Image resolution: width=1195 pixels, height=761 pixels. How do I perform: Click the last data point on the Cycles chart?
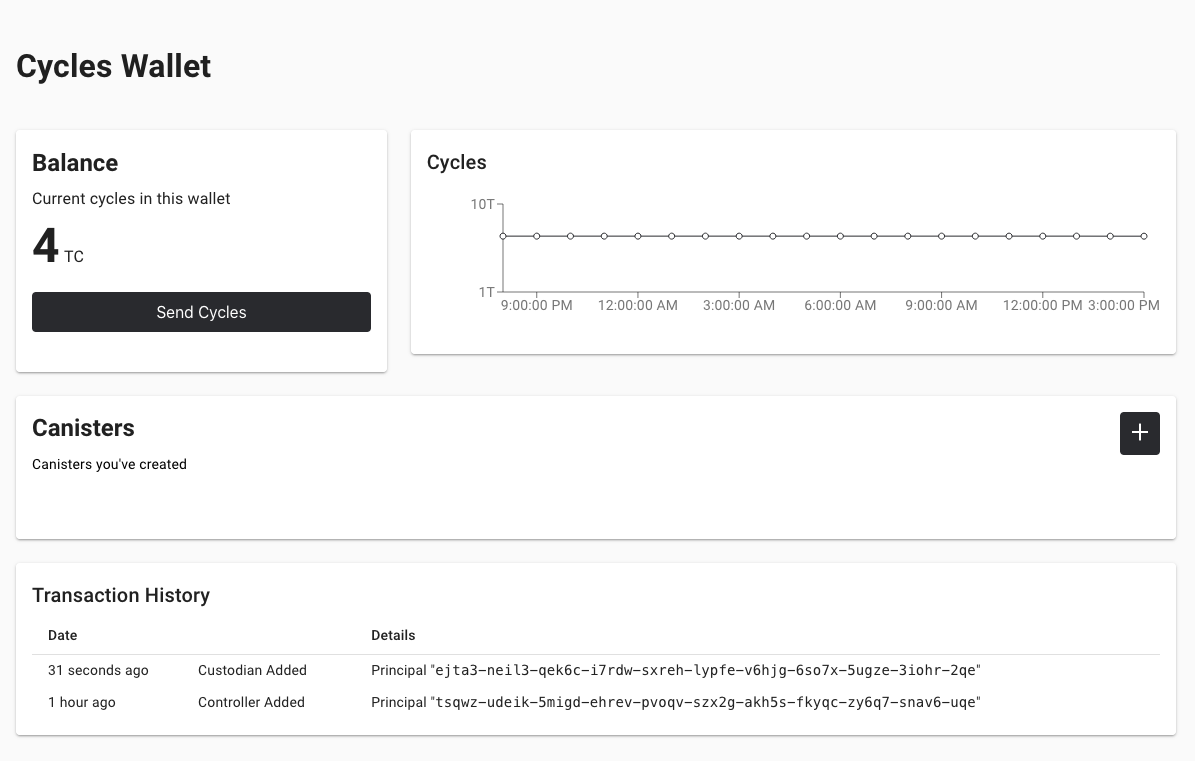tap(1143, 236)
